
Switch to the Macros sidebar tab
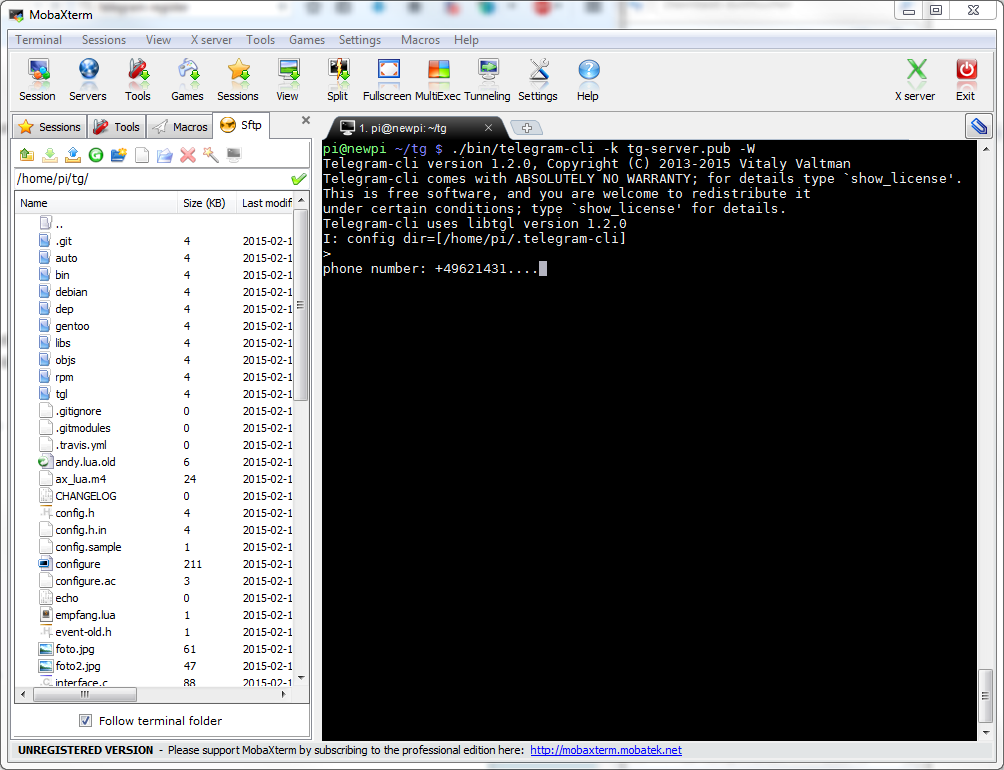point(180,127)
